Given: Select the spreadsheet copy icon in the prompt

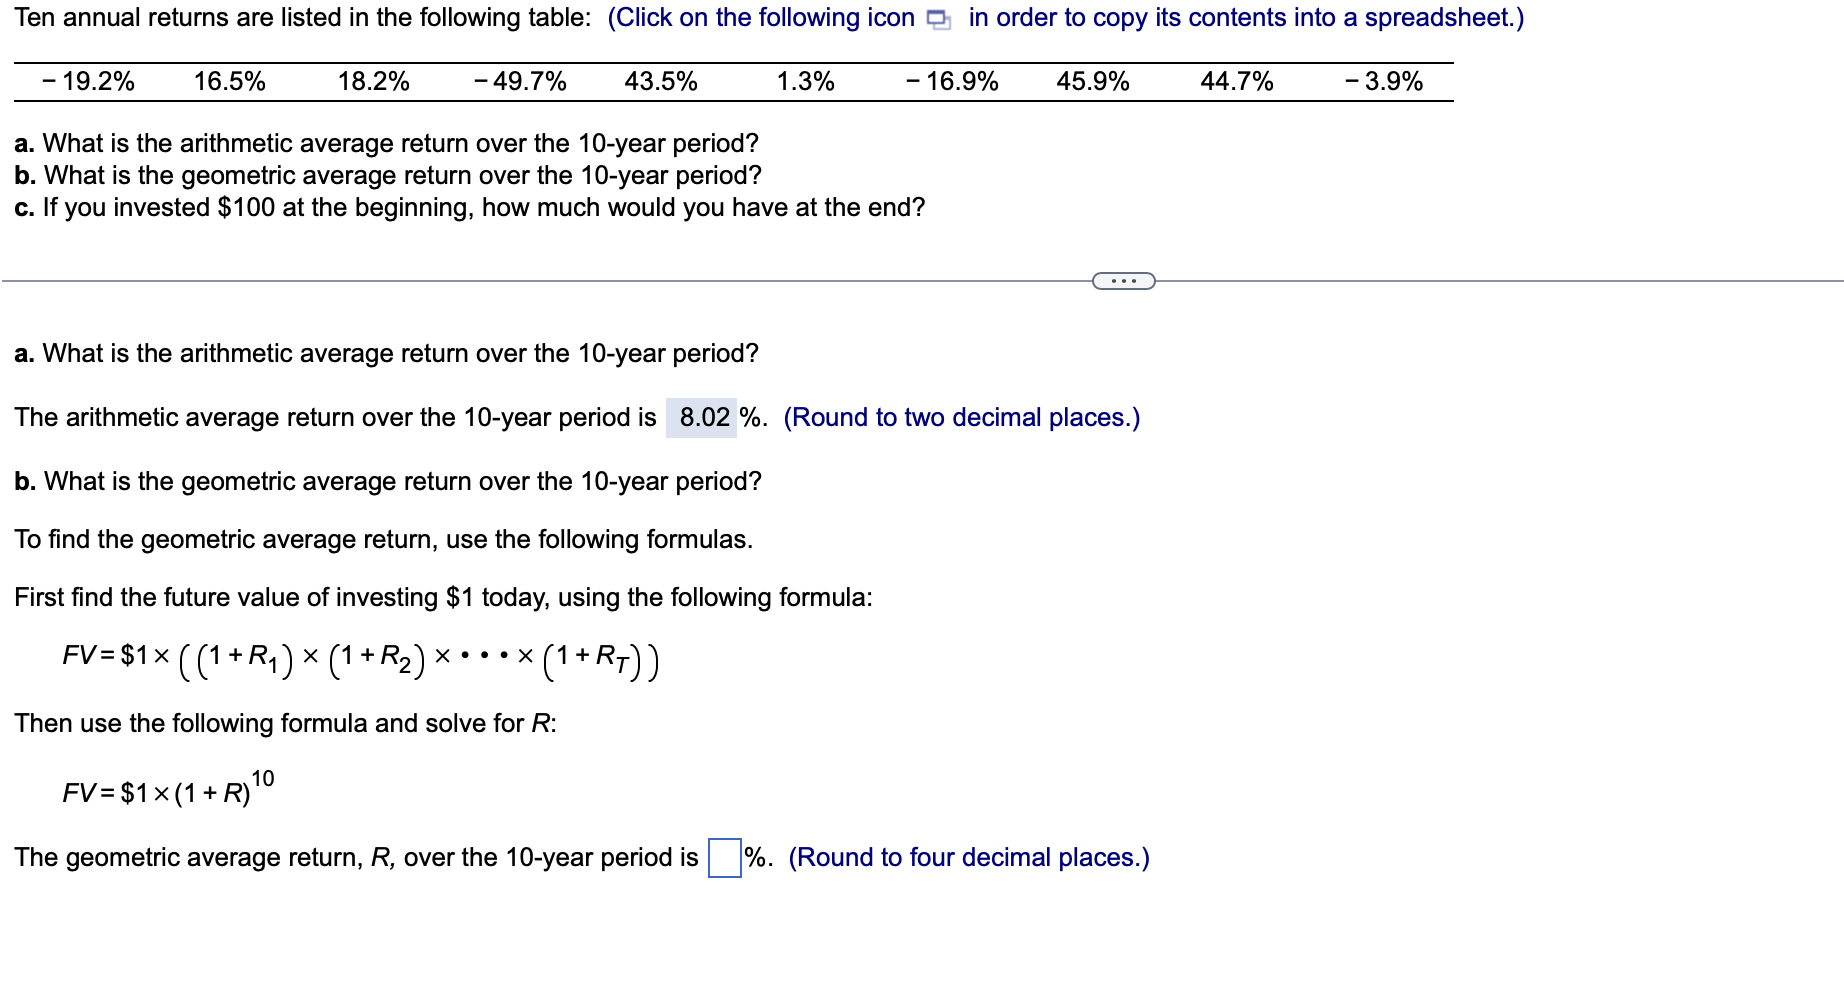Looking at the screenshot, I should point(937,17).
